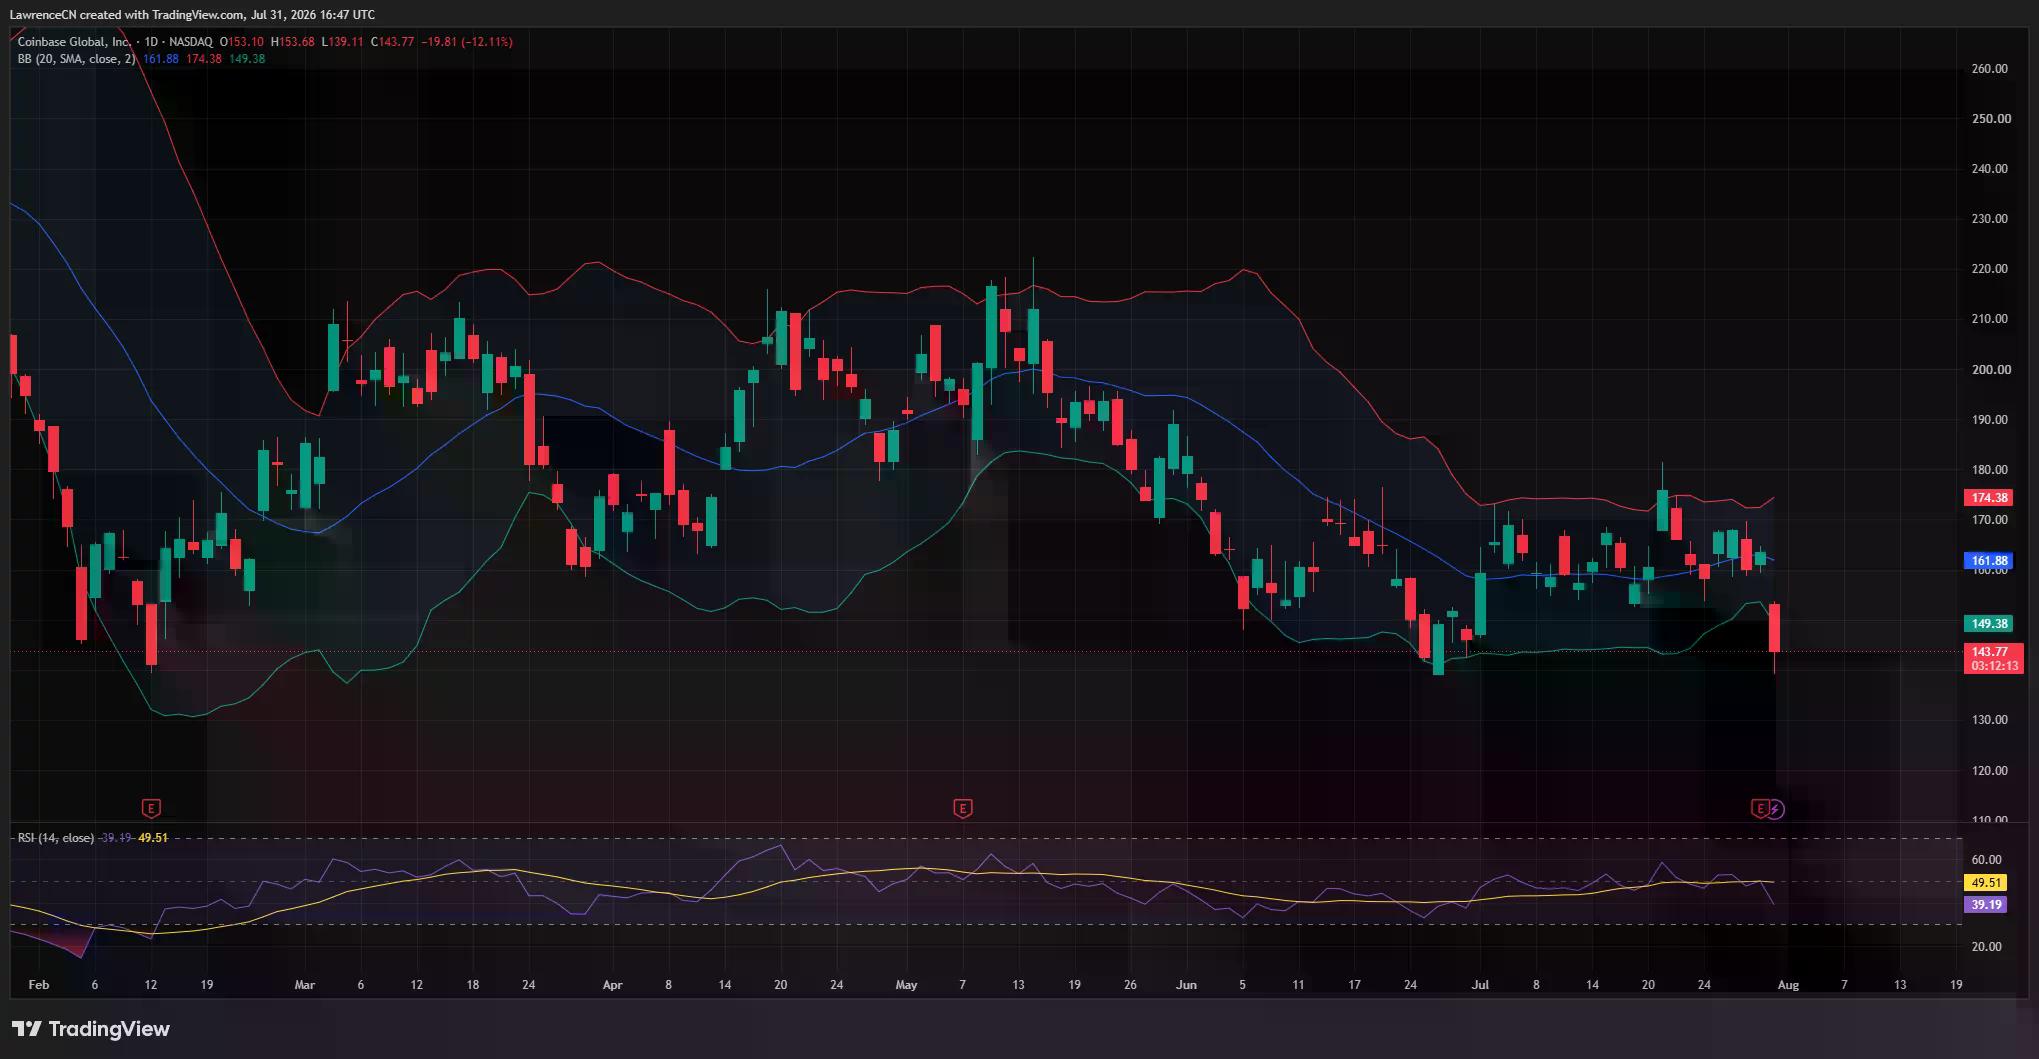Click the Mar label on time axis
The height and width of the screenshot is (1059, 2039).
[x=305, y=985]
